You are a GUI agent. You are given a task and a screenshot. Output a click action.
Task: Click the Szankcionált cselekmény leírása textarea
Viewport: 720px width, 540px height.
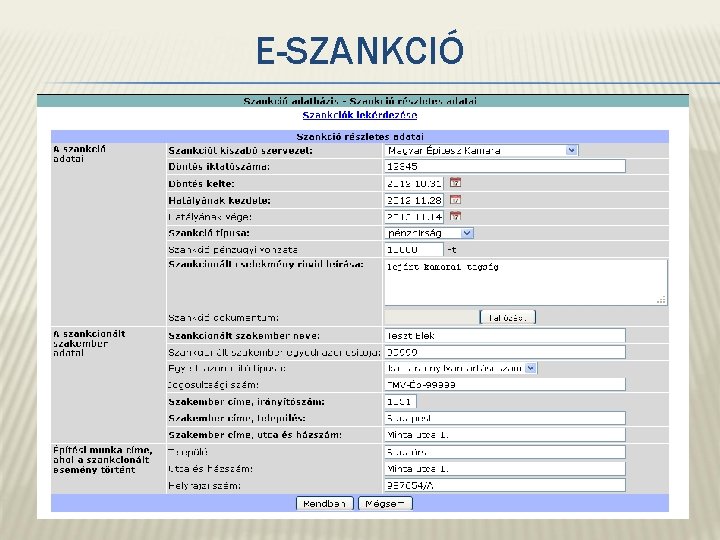click(526, 282)
